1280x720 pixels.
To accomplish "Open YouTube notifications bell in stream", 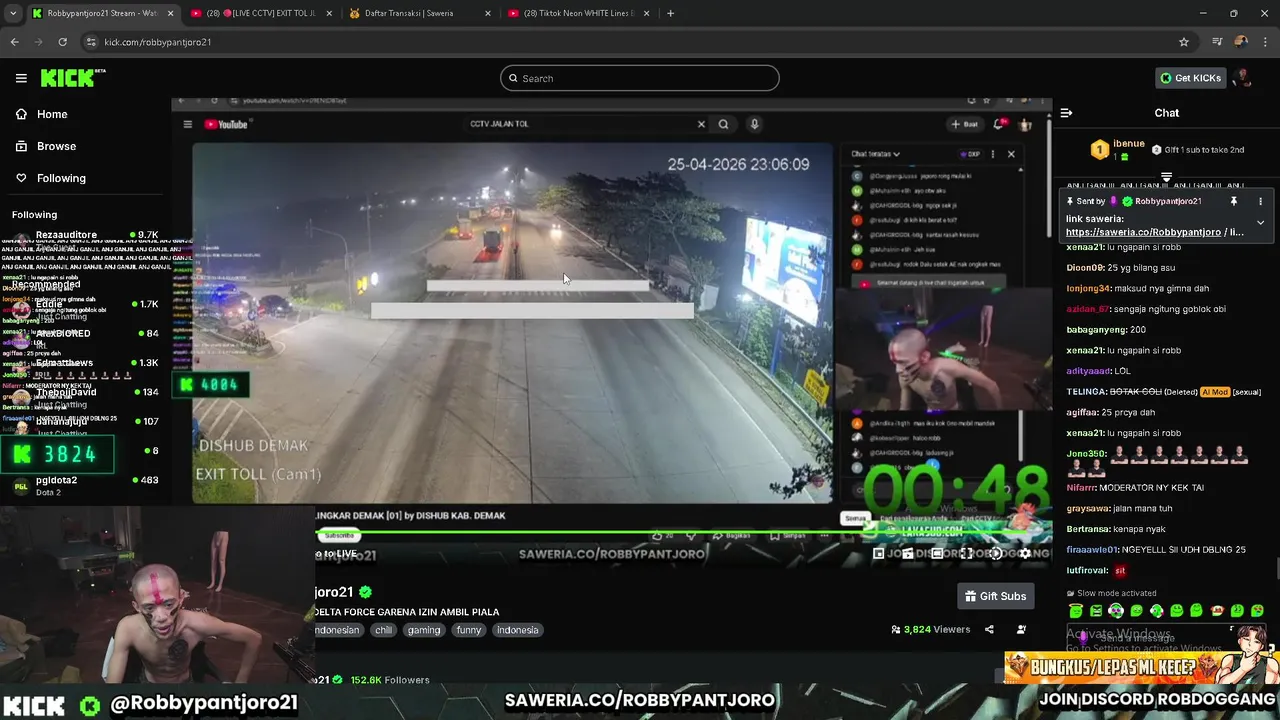I will pyautogui.click(x=1000, y=124).
